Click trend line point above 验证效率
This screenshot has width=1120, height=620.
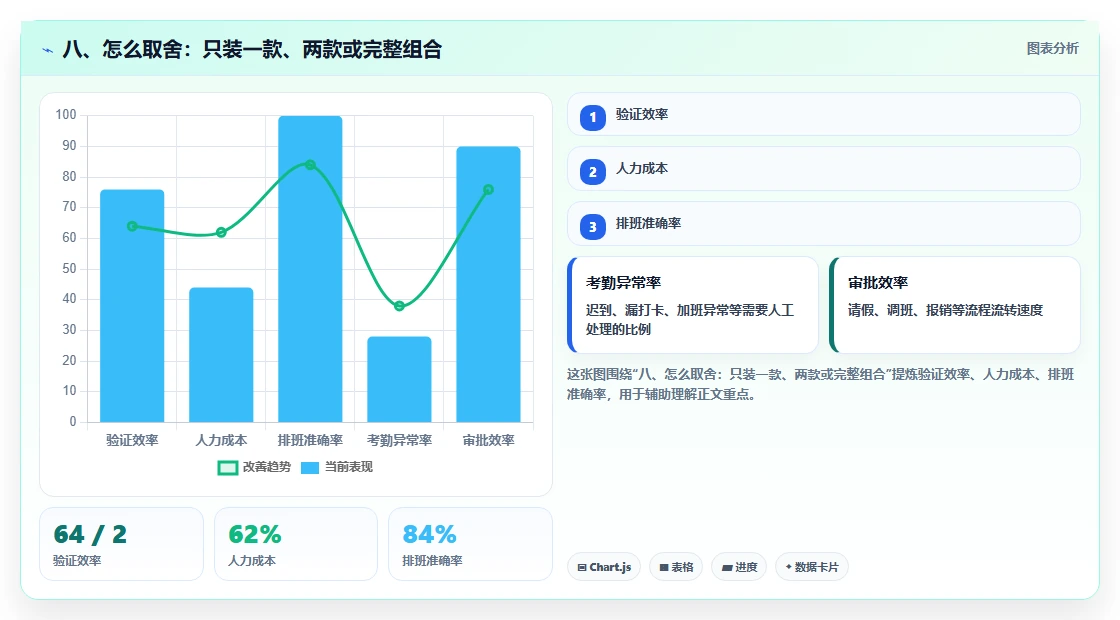click(x=132, y=226)
